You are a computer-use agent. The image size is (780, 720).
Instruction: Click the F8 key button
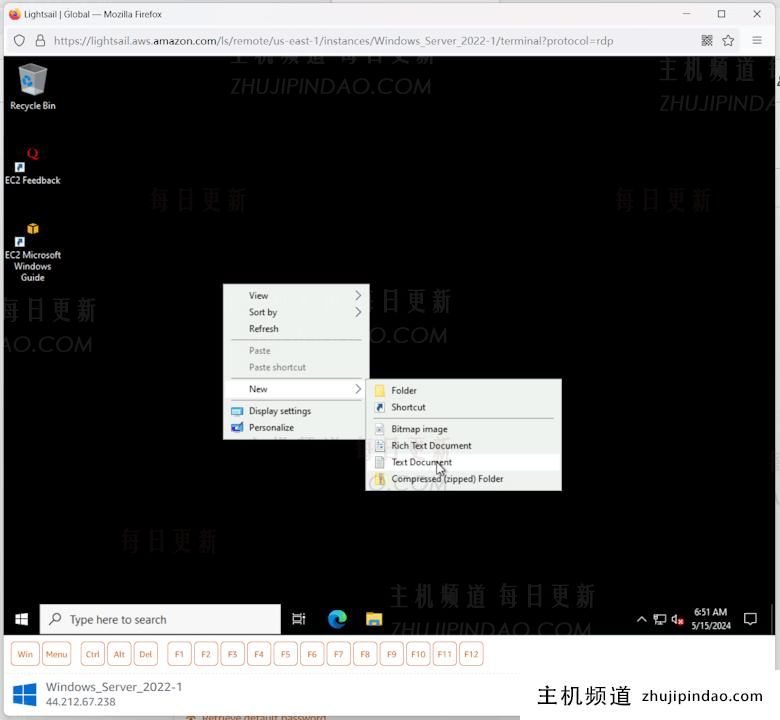tap(365, 654)
